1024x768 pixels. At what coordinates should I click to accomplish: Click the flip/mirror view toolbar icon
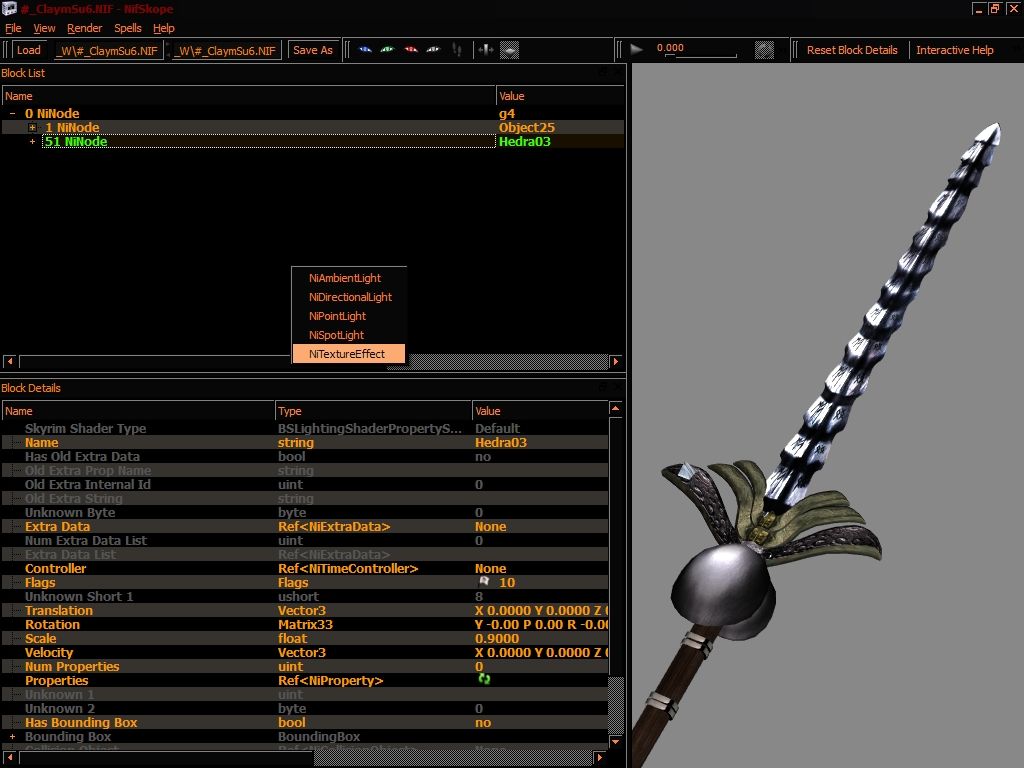[x=485, y=50]
